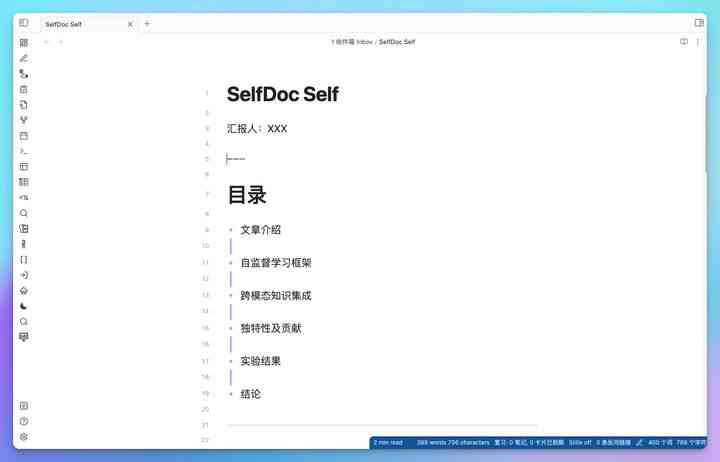
Task: Open the calendar icon in the ribbon
Action: [24, 136]
